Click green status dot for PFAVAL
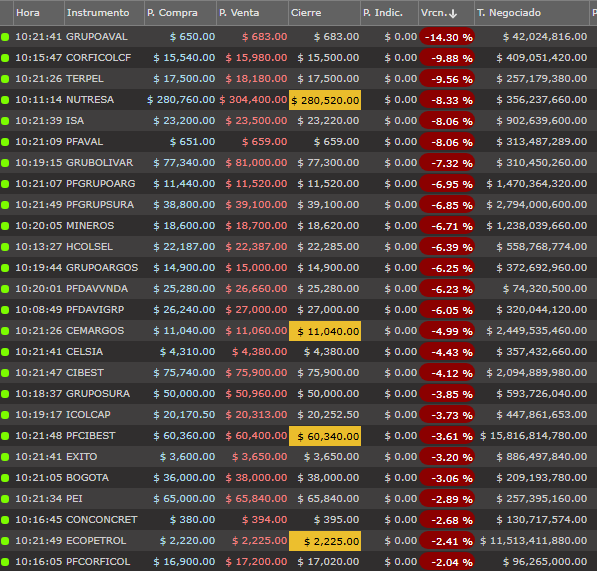This screenshot has width=597, height=571. pos(5,142)
